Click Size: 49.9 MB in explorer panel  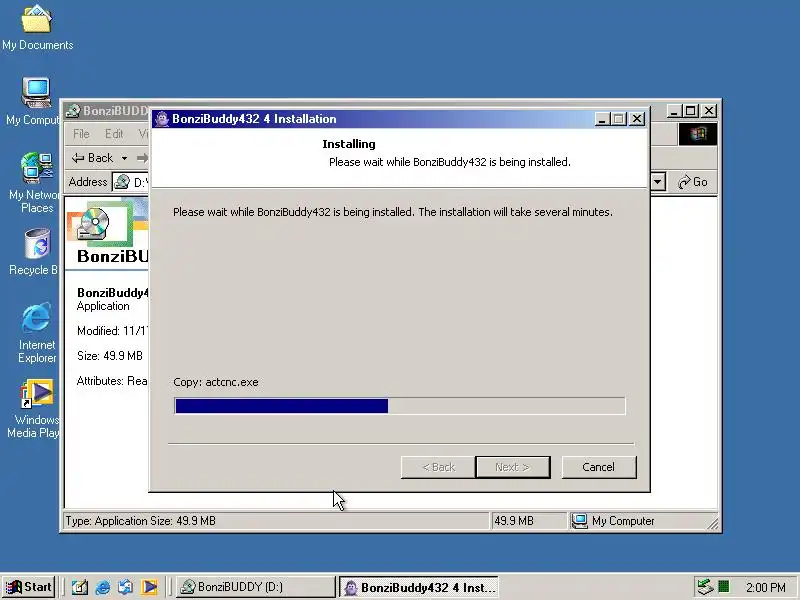click(x=110, y=356)
